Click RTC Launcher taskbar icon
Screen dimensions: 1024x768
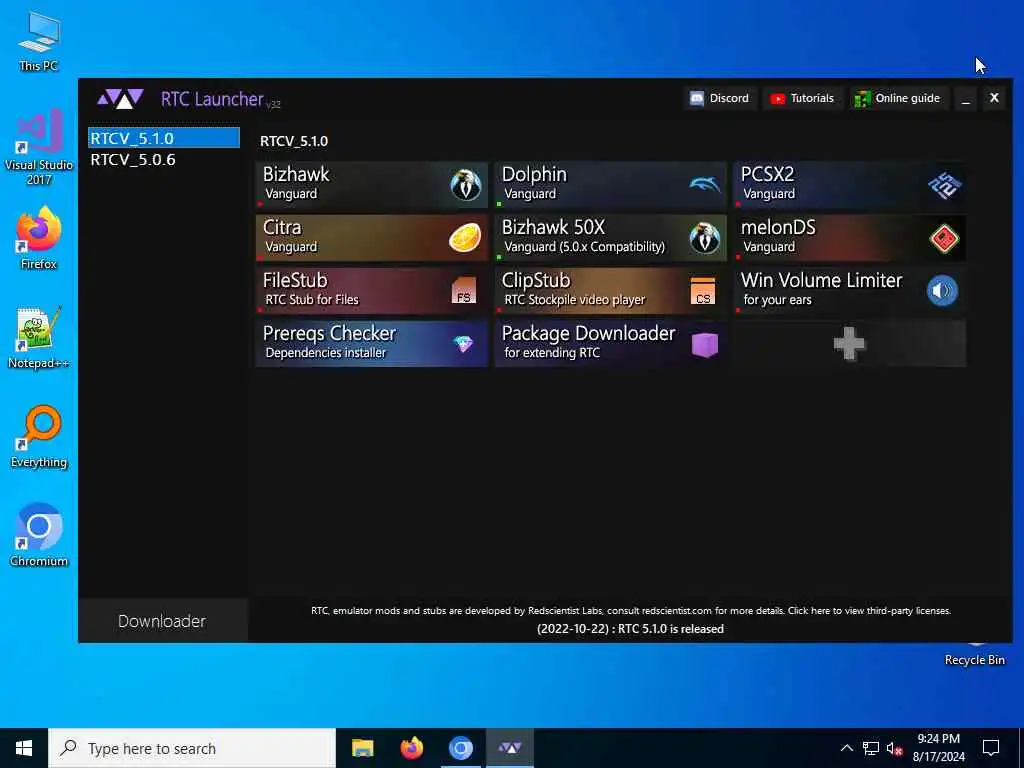pyautogui.click(x=509, y=748)
